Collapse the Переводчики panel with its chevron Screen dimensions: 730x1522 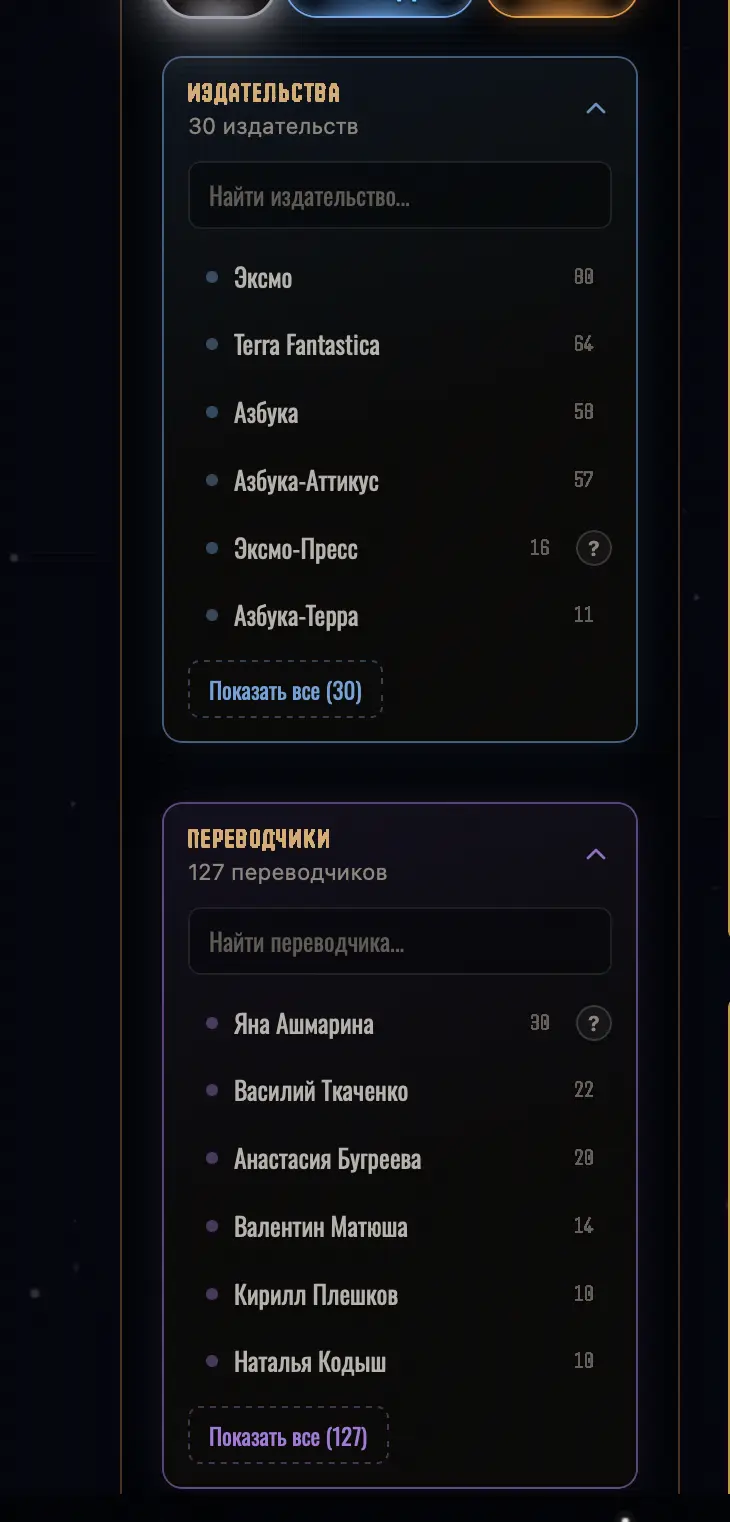click(596, 854)
